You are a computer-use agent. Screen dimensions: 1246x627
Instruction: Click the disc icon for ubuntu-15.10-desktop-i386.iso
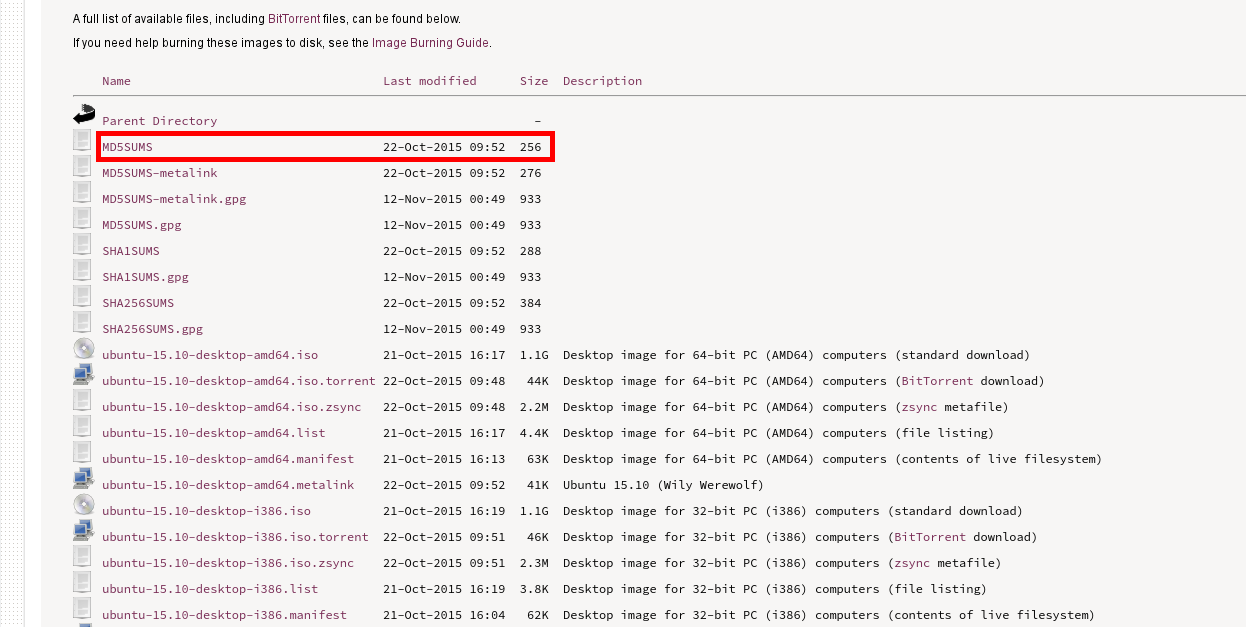(83, 505)
